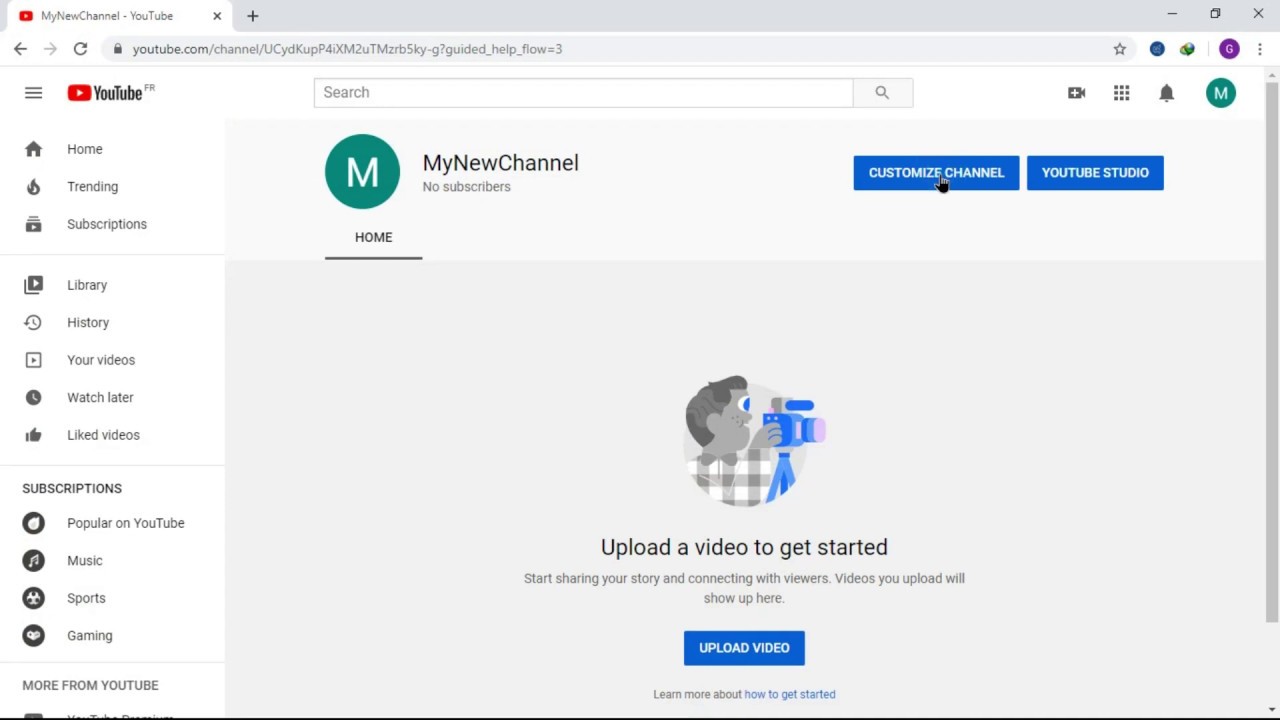Open Chrome profile G avatar

tap(1229, 49)
